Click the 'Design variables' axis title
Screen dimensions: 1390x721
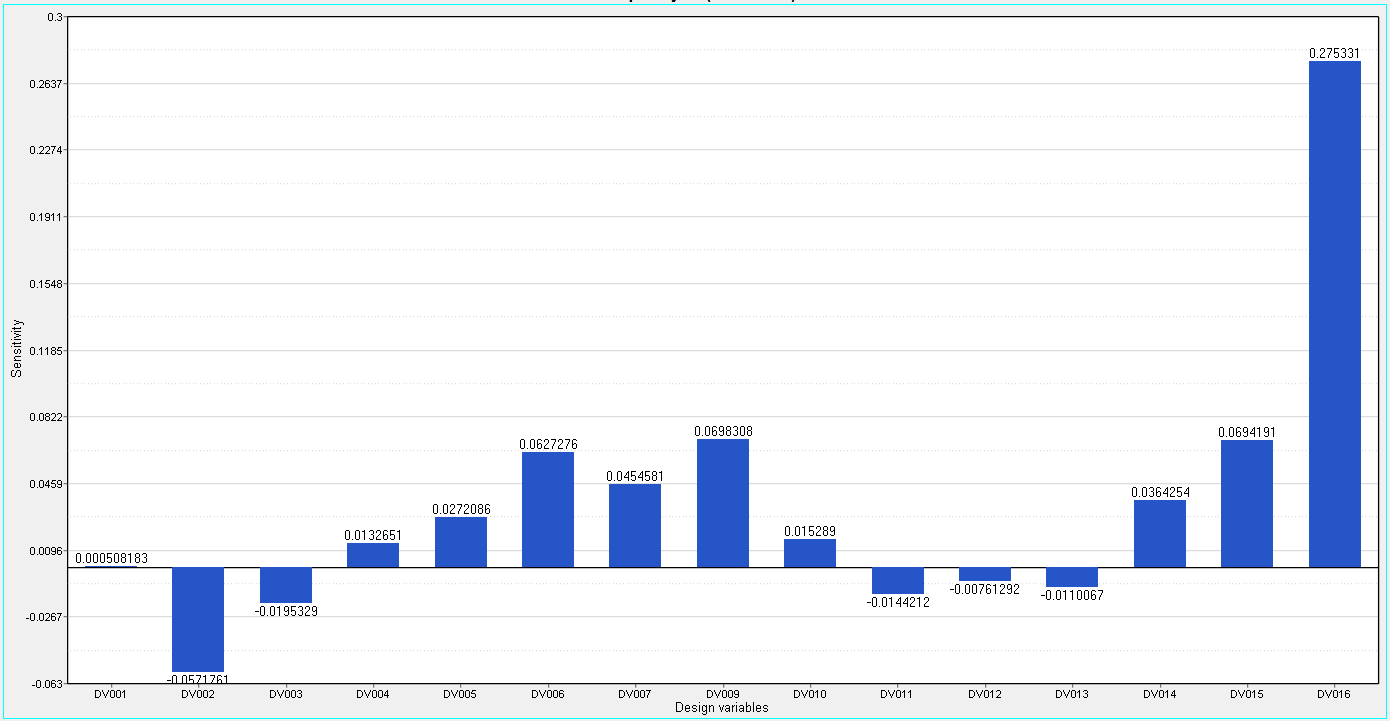pos(721,708)
